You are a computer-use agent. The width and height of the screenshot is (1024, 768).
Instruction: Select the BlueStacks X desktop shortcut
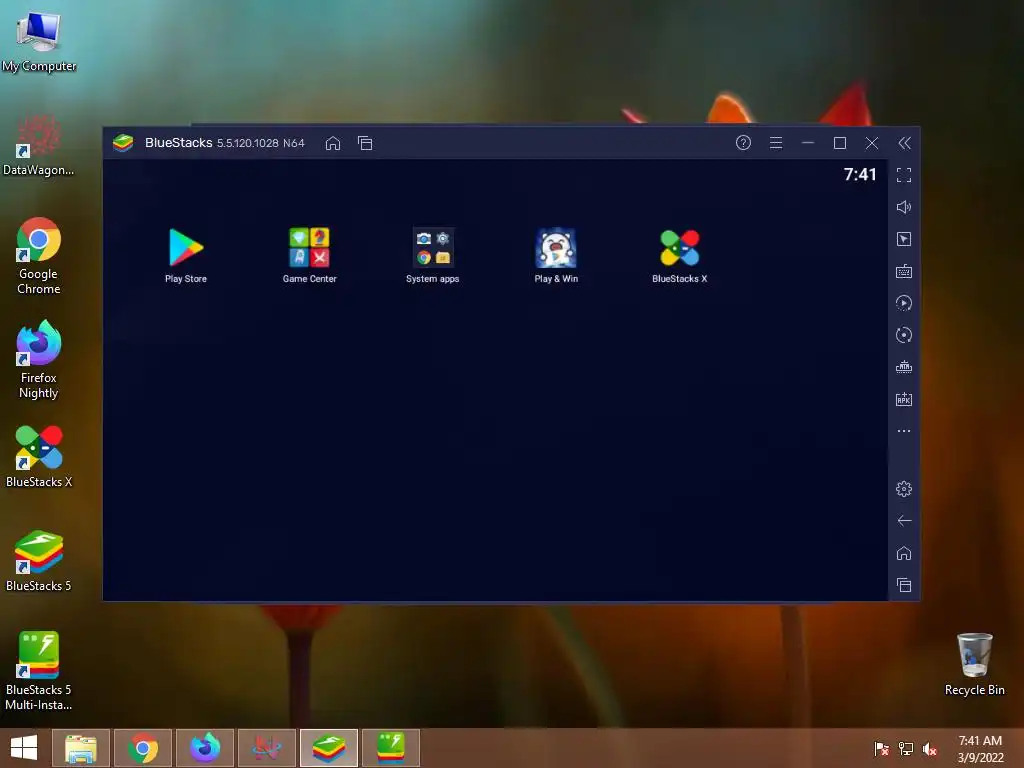[39, 456]
